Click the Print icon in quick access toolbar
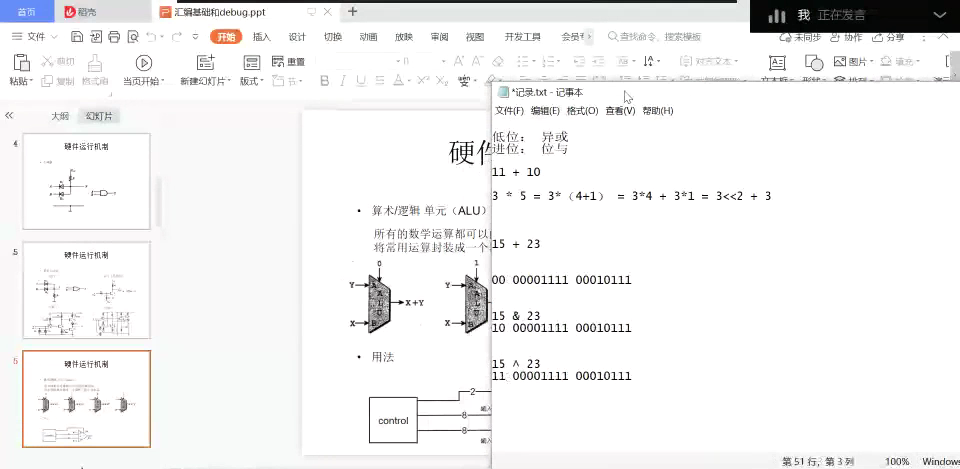The height and width of the screenshot is (469, 960). coord(114,37)
